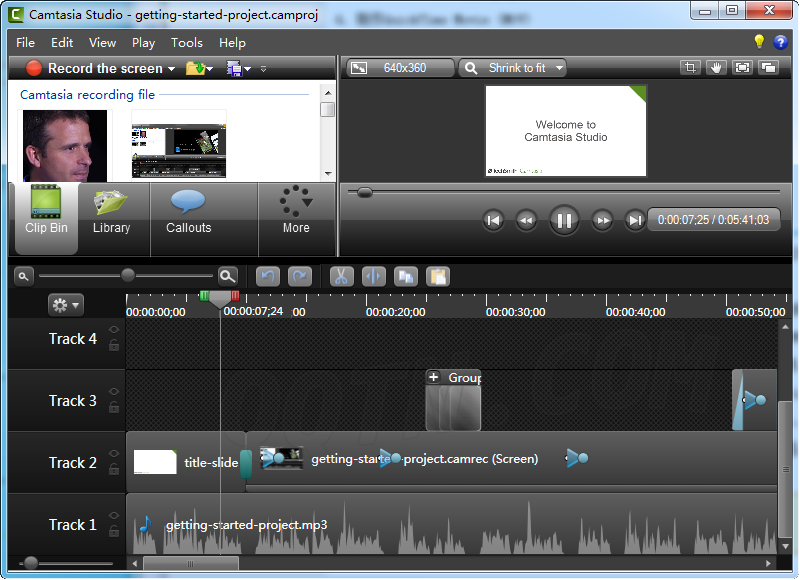Screen dimensions: 800x580
Task: Select the Cut tool on the timeline toolbar
Action: (x=341, y=276)
